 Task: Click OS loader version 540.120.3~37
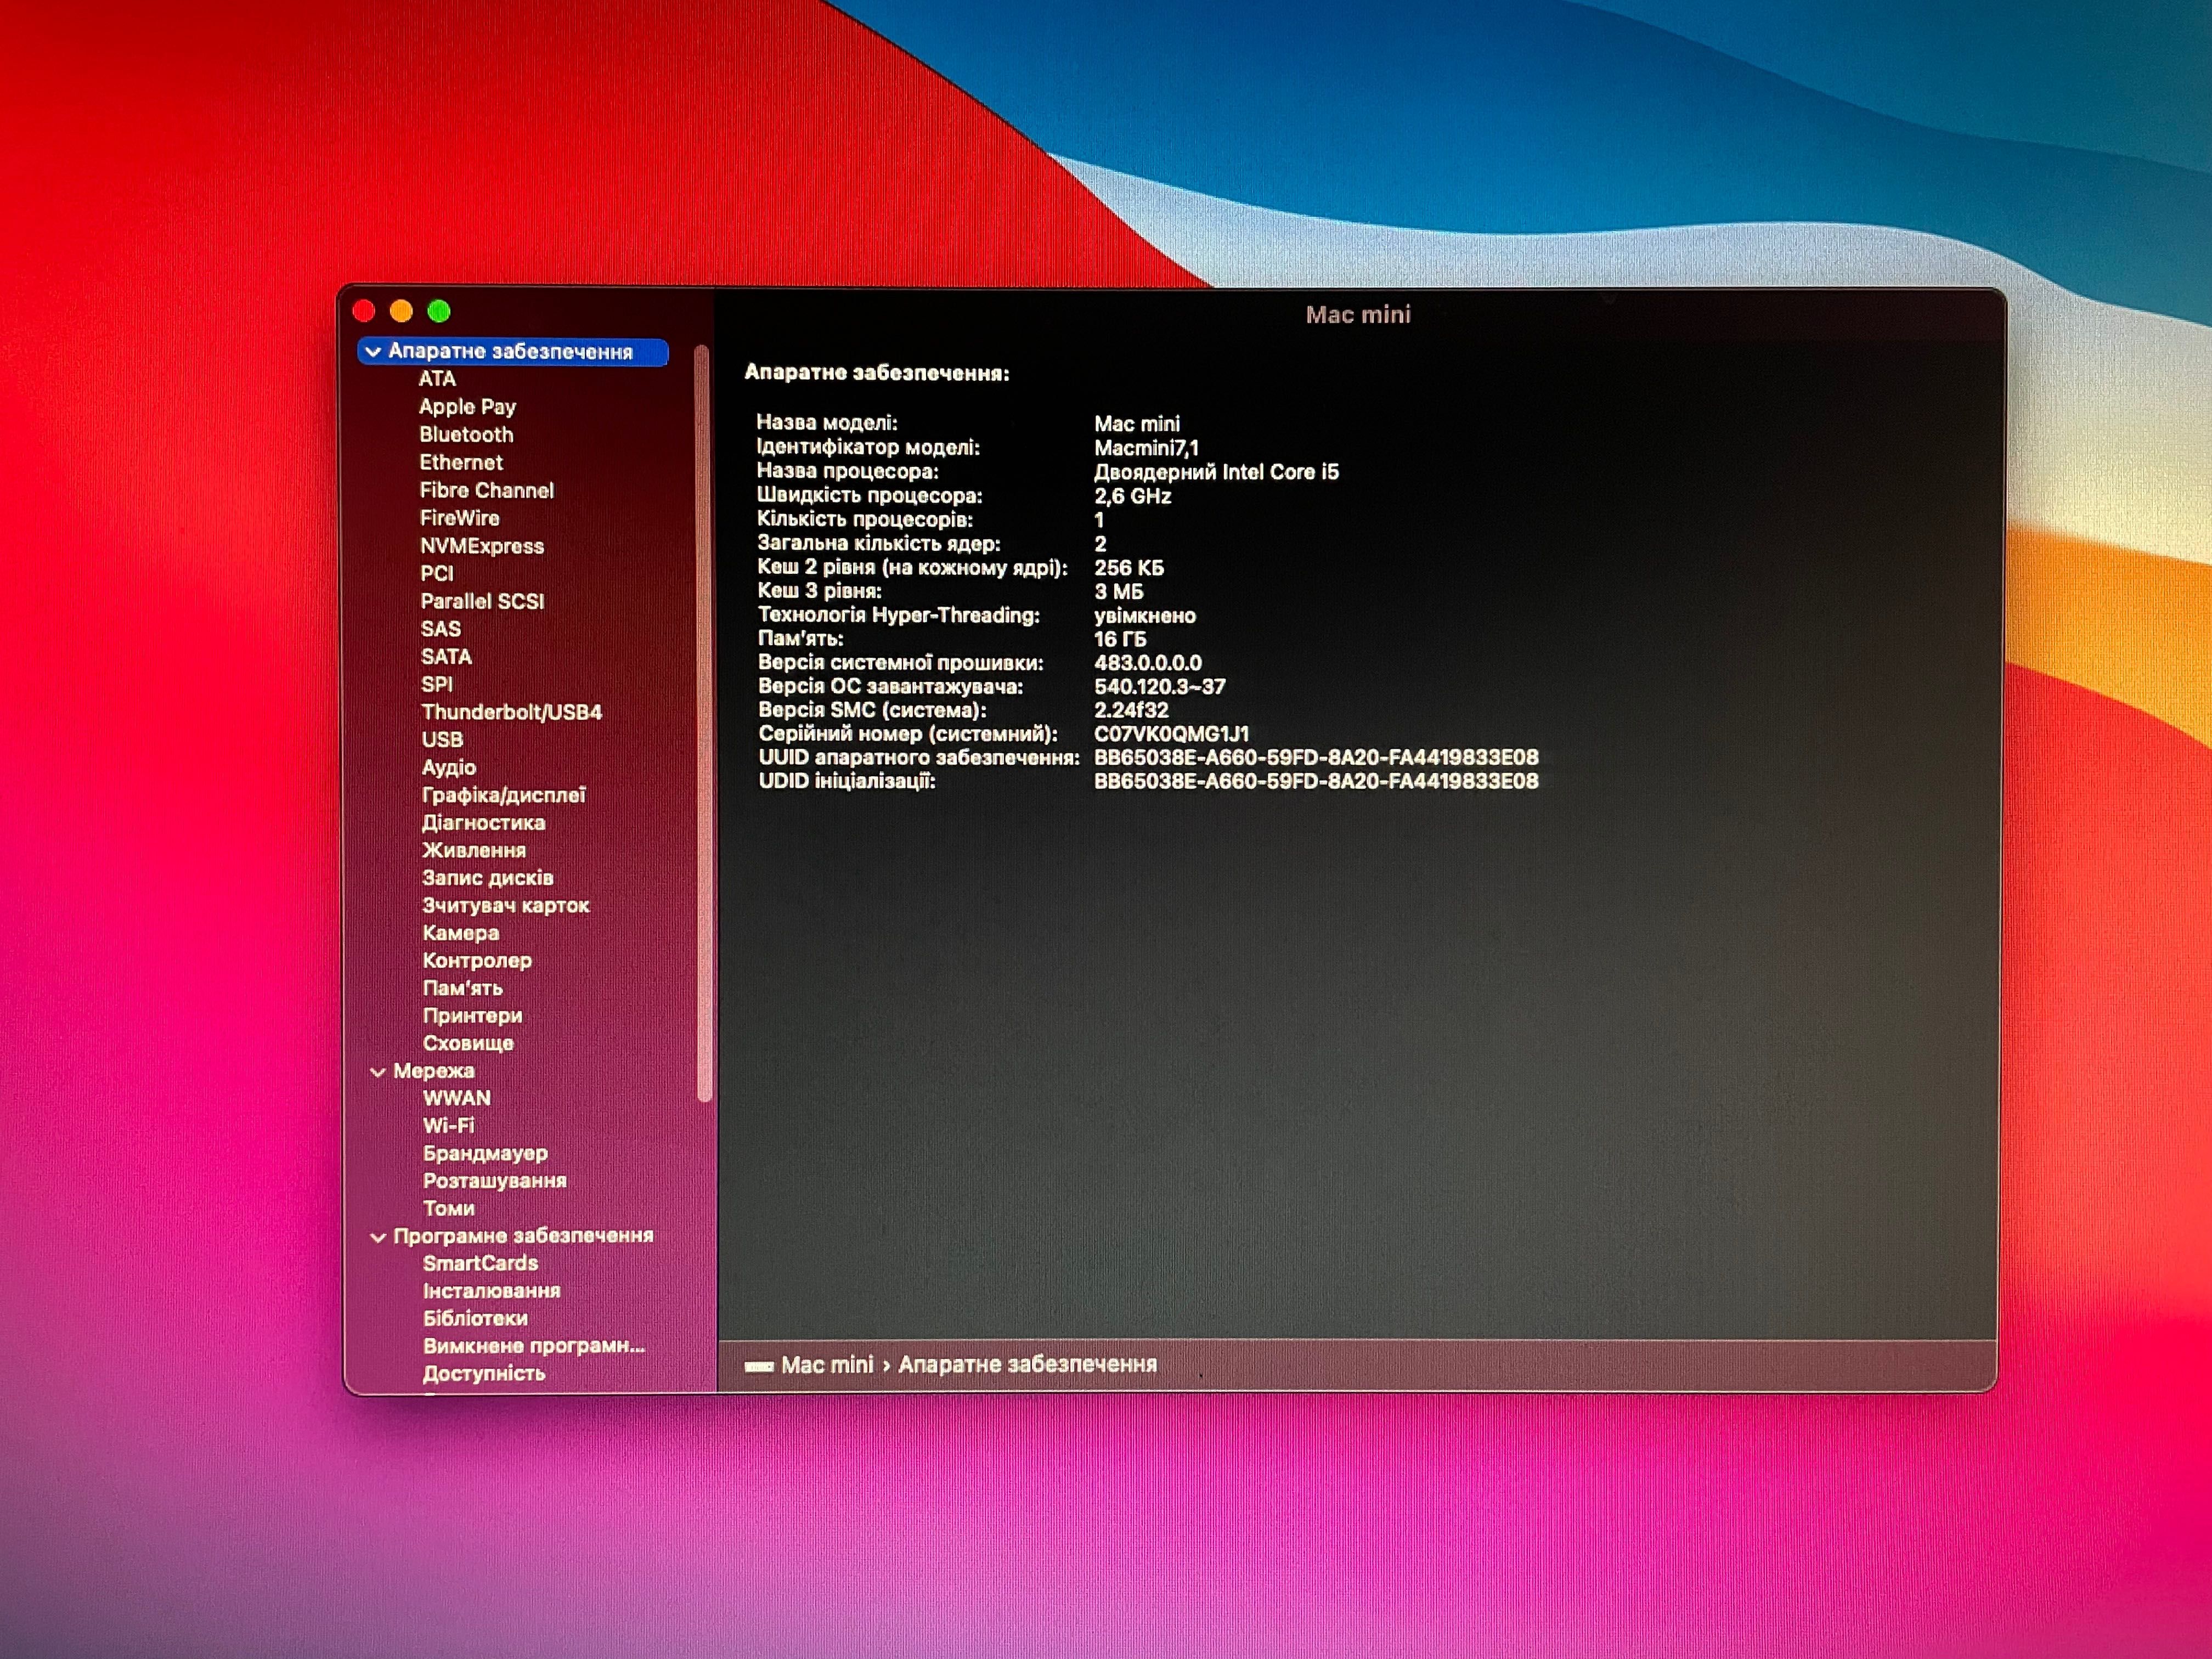[1159, 687]
